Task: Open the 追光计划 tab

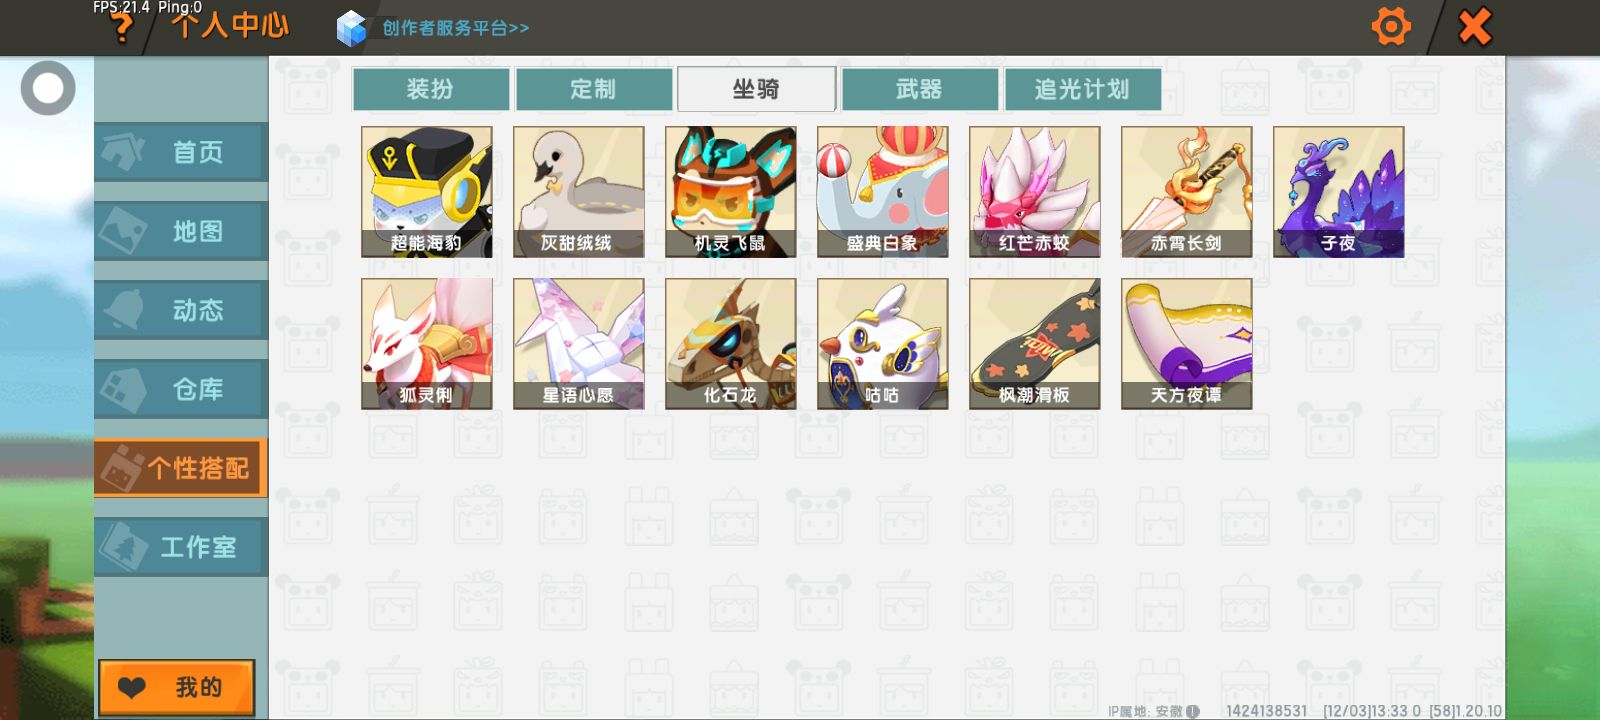Action: [x=1083, y=89]
